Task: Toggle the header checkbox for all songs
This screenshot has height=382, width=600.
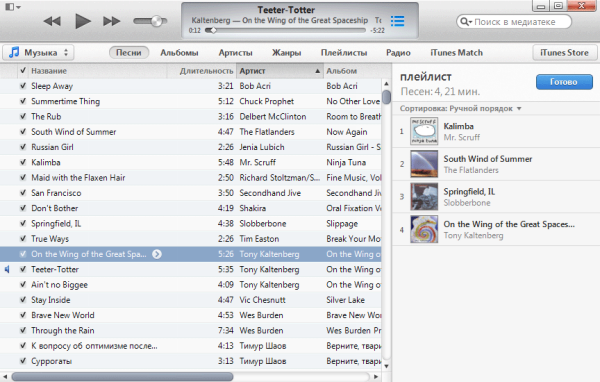Action: tap(23, 70)
